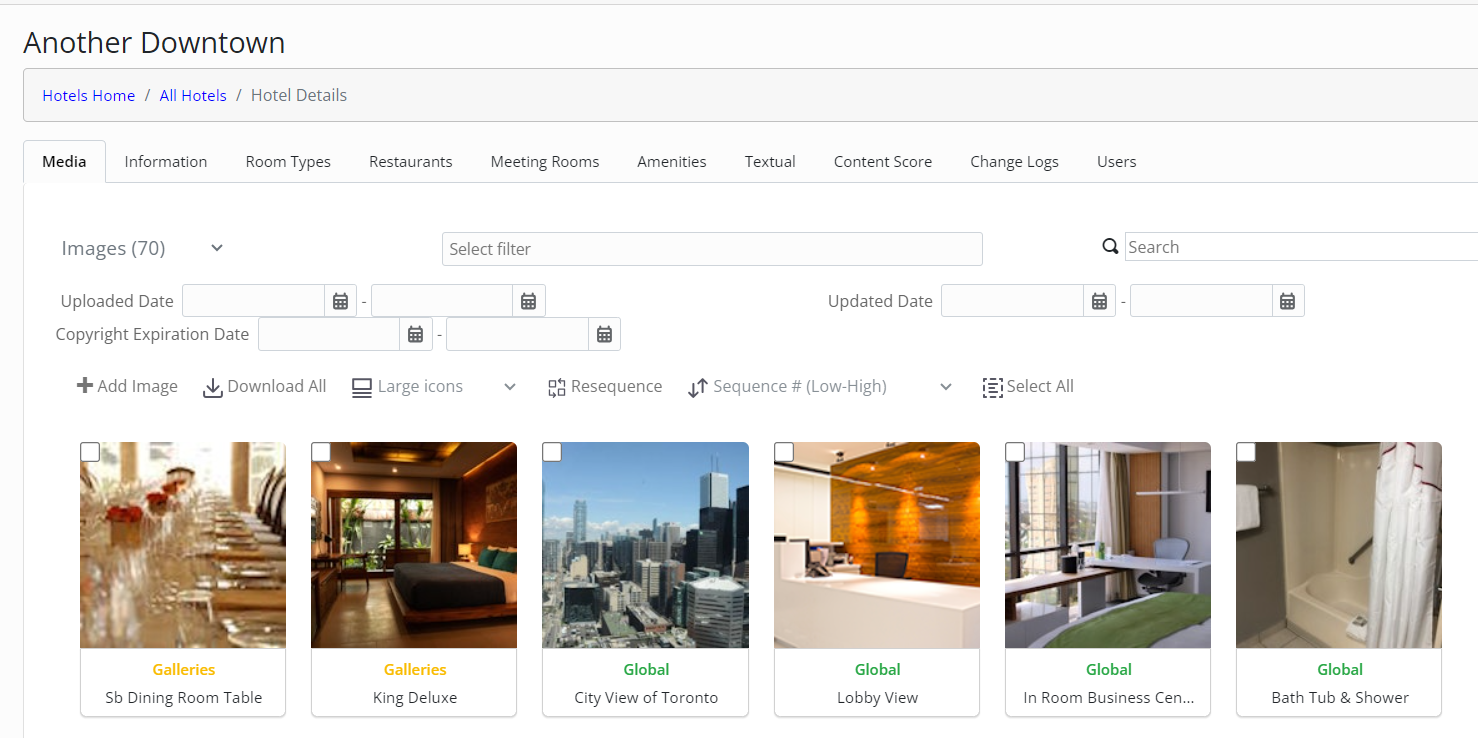Focus the Copyright Expiration Date start field
The image size is (1478, 738).
[329, 334]
